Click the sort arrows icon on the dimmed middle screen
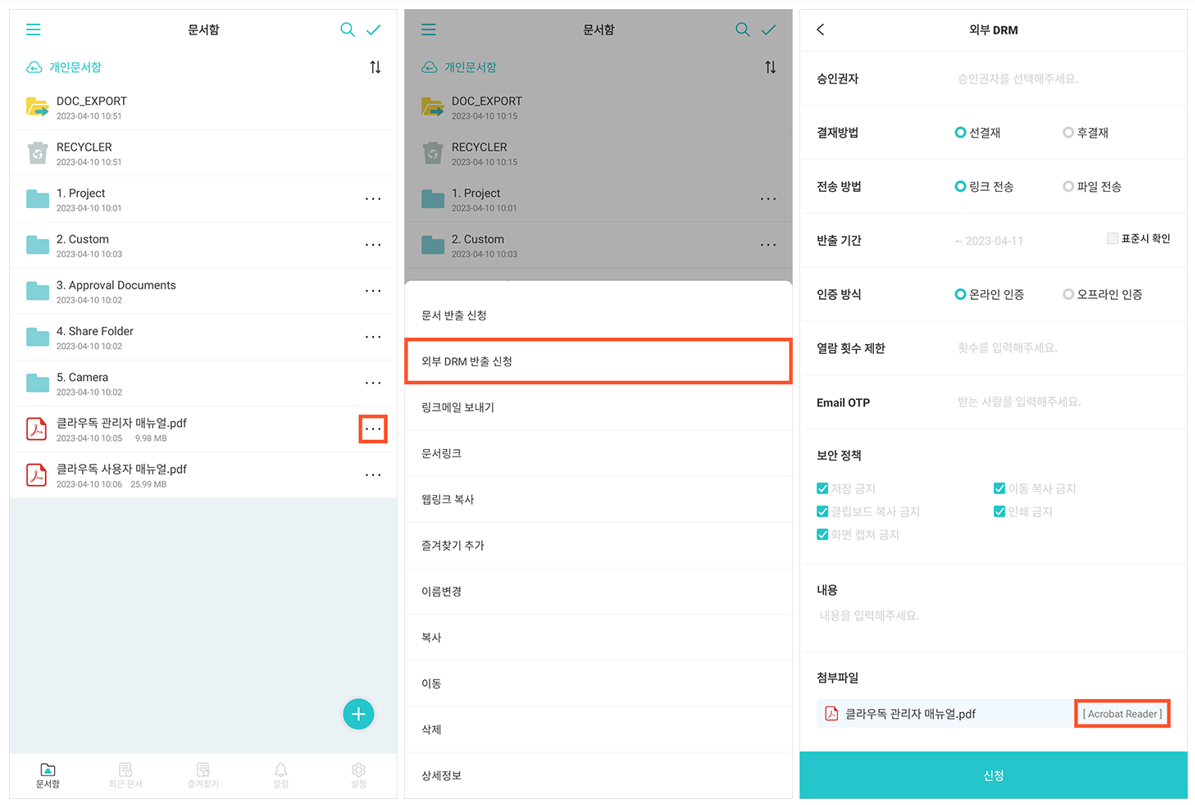The width and height of the screenshot is (1195, 805). point(771,67)
